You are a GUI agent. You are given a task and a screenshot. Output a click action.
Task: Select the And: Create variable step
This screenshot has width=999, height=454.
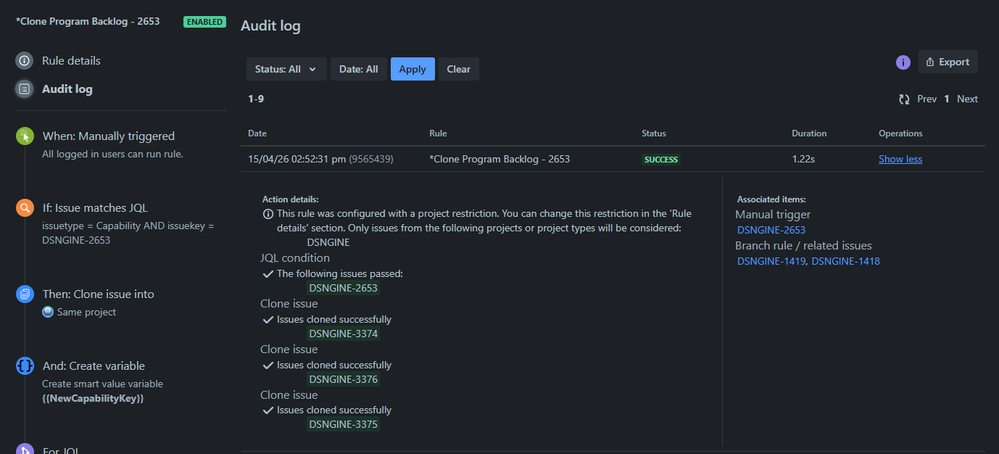[94, 366]
